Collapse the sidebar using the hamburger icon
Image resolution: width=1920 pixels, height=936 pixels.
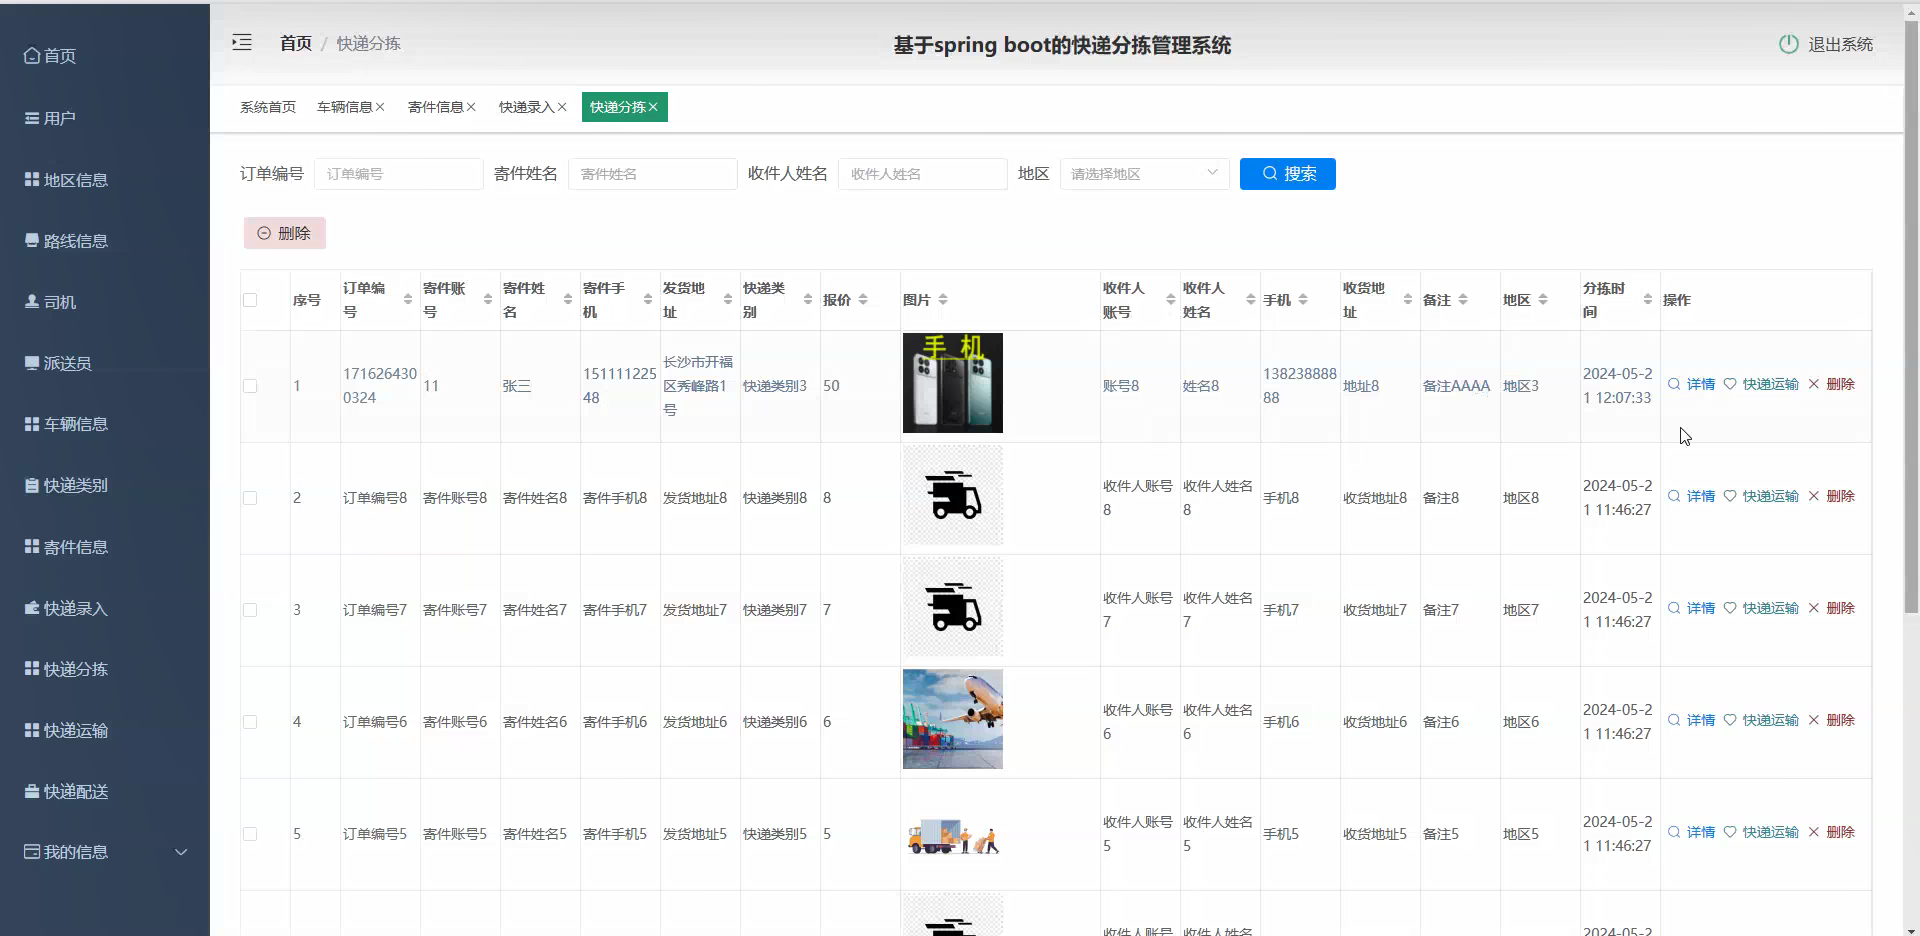click(241, 42)
